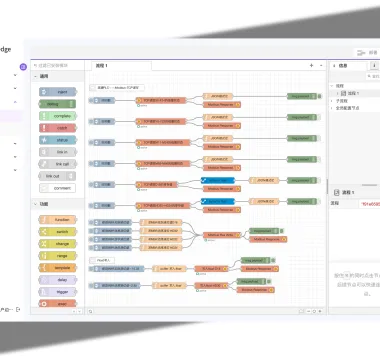Pick the comment node from the palette

(x=57, y=188)
